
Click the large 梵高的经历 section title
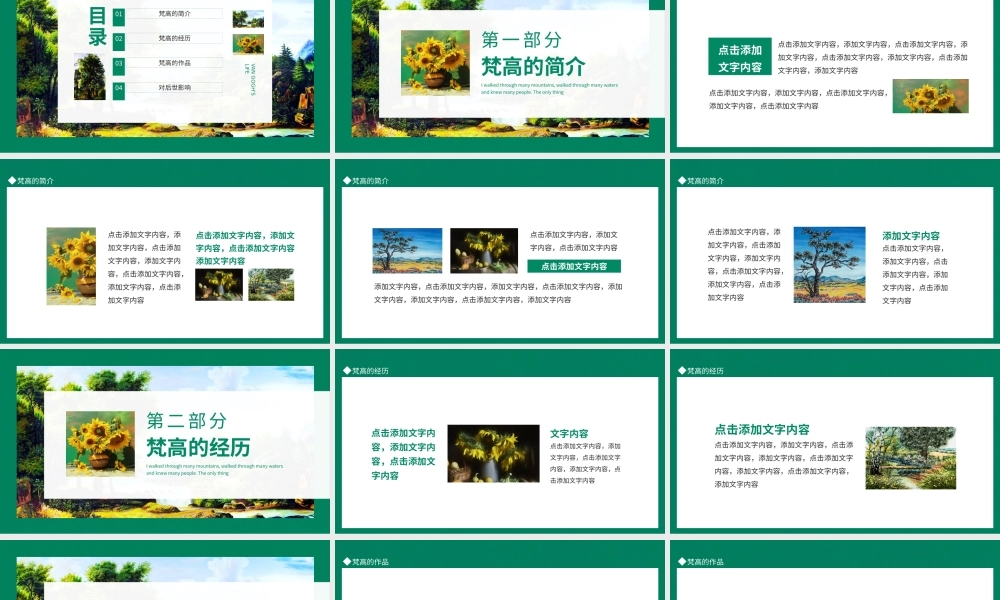pos(198,447)
